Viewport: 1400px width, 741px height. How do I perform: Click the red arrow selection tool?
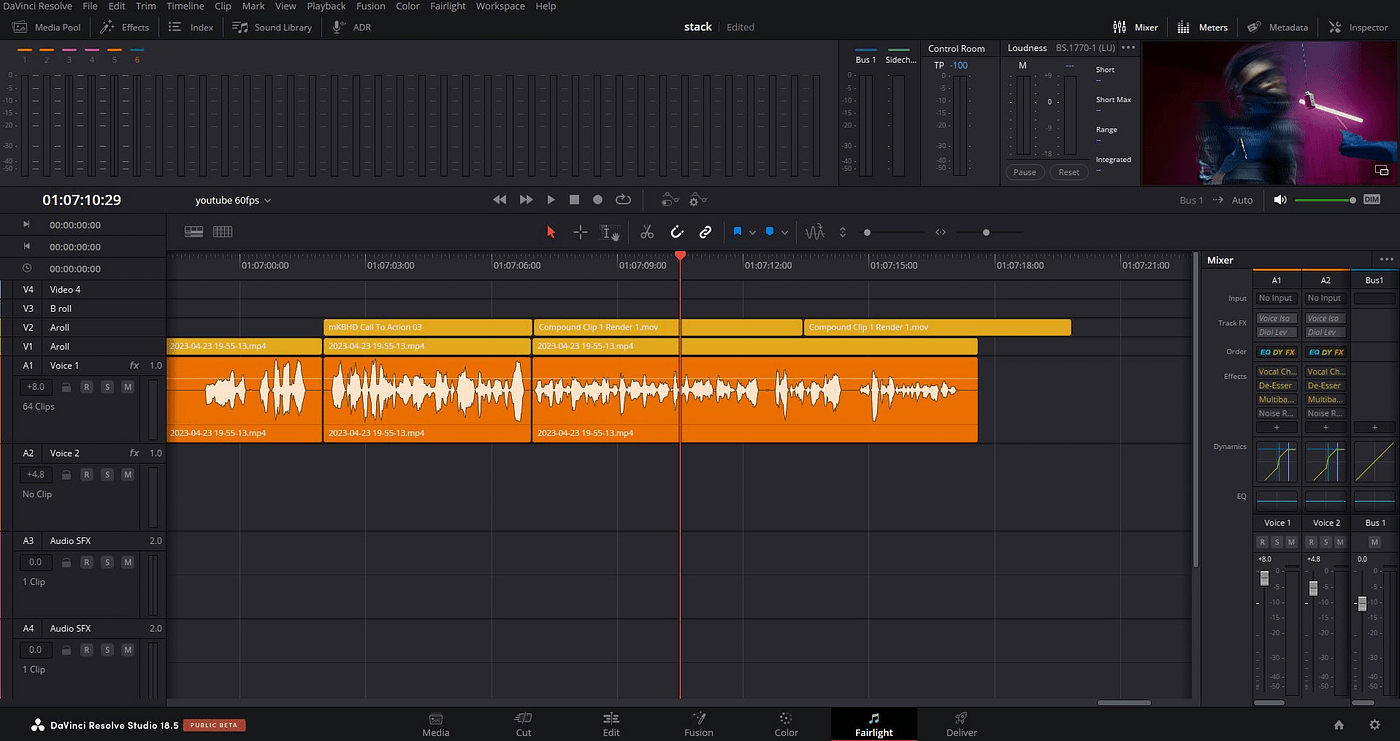(x=550, y=232)
